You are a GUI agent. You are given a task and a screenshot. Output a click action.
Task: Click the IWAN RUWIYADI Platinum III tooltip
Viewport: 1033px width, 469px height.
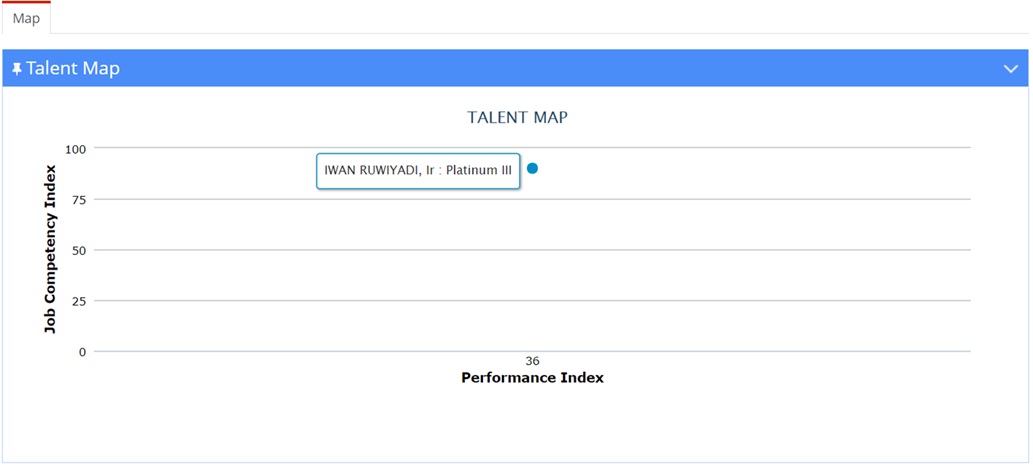[418, 171]
